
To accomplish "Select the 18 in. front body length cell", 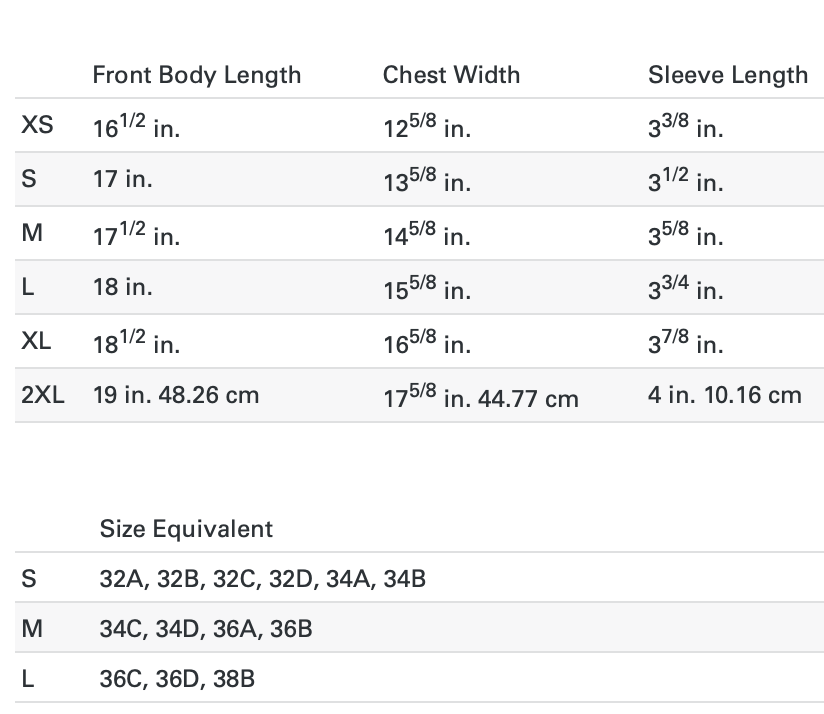I will point(122,287).
